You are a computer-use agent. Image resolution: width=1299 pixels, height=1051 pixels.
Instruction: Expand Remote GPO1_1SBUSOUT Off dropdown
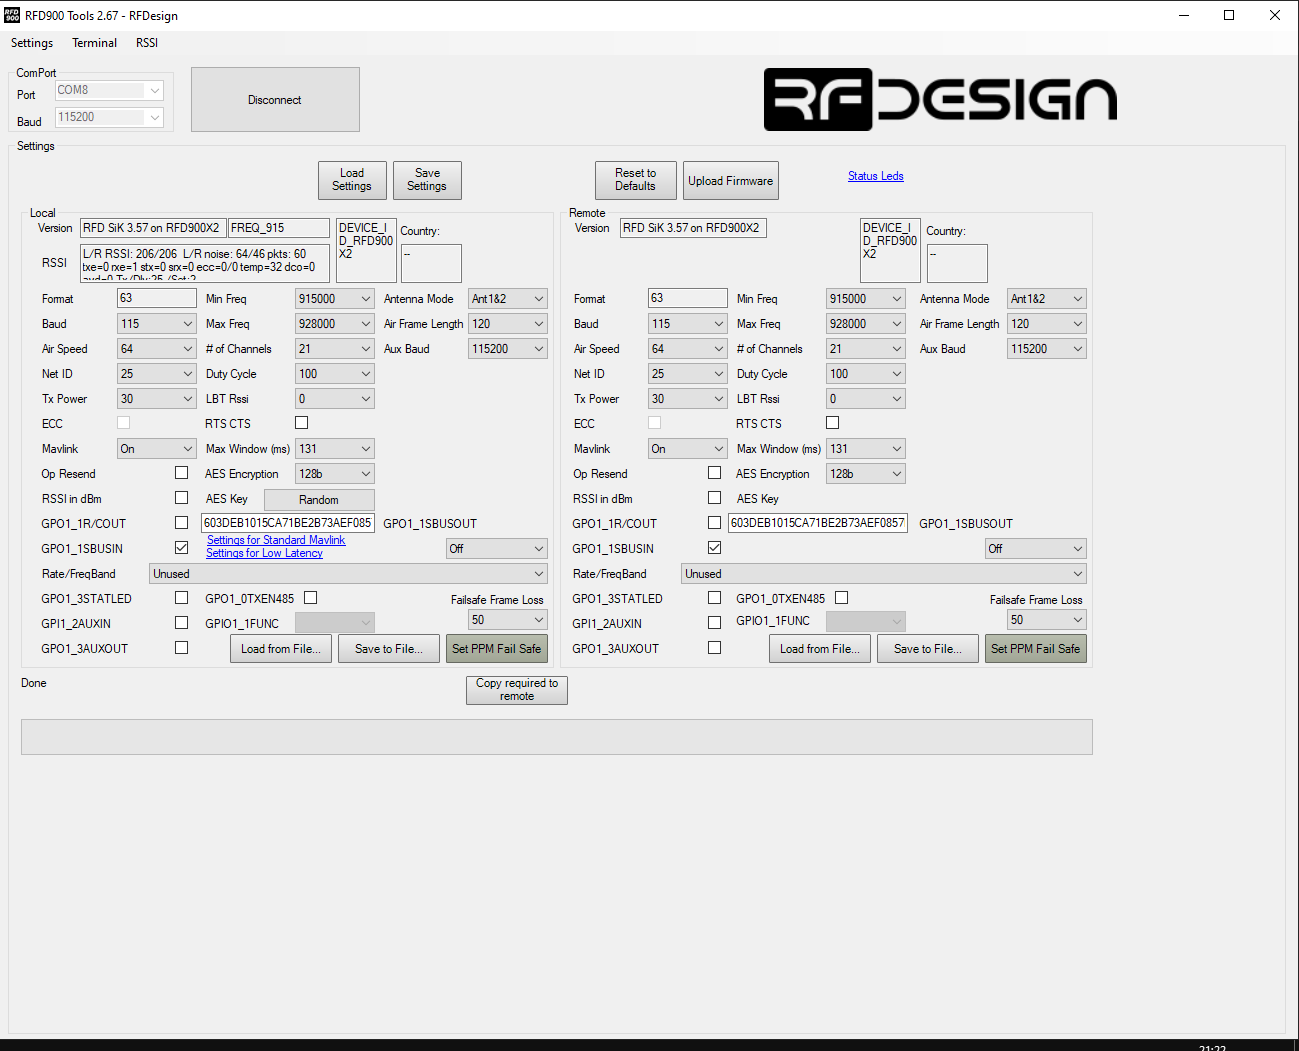pyautogui.click(x=1036, y=549)
